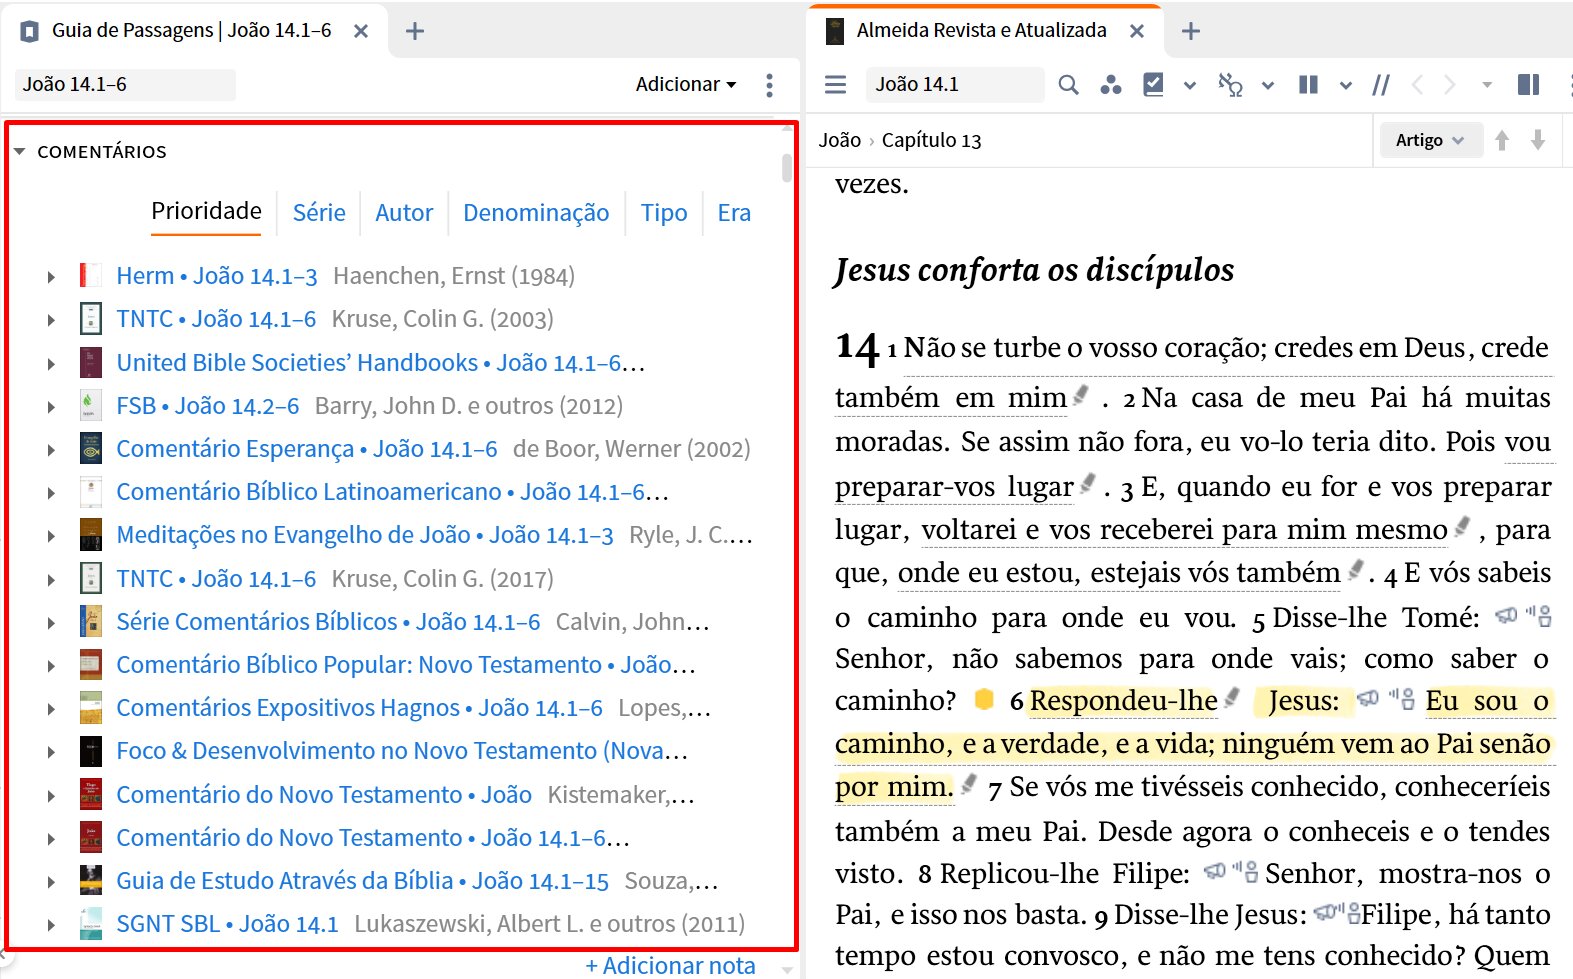
Task: Expand the SGNT SBL João 14.1 entry
Action: [x=51, y=925]
